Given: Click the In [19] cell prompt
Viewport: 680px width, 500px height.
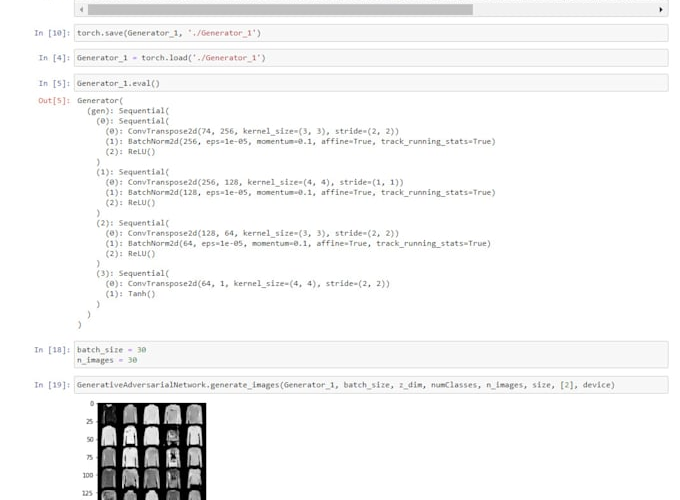Looking at the screenshot, I should (x=52, y=385).
